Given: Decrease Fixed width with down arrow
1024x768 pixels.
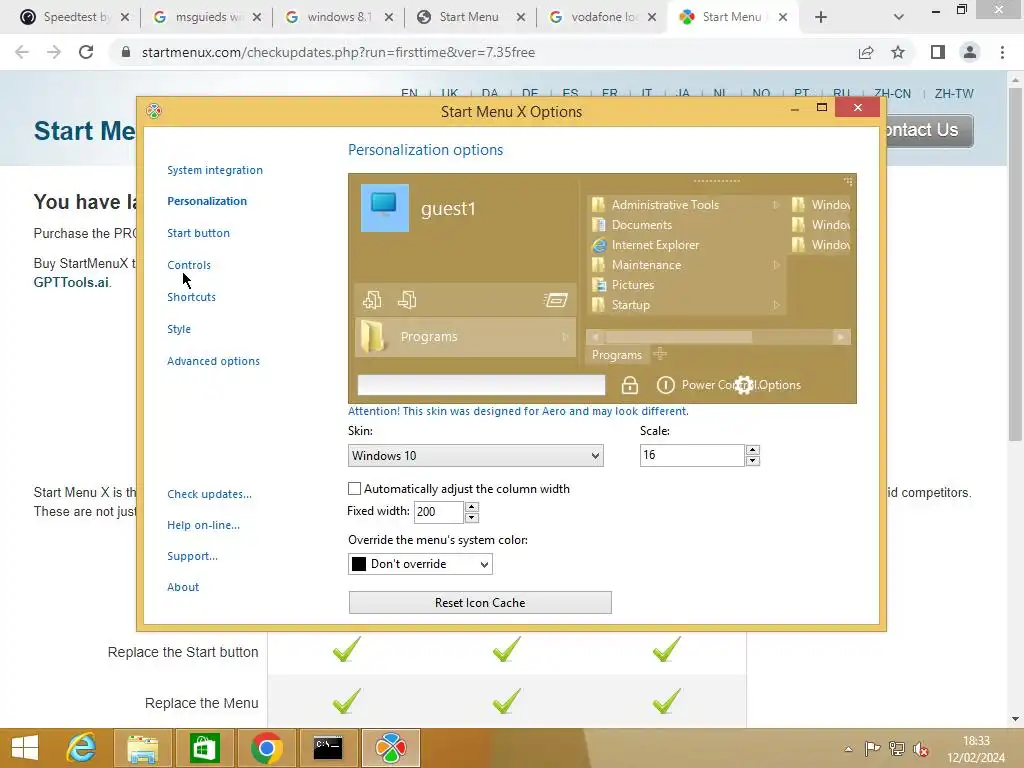Looking at the screenshot, I should coord(472,518).
